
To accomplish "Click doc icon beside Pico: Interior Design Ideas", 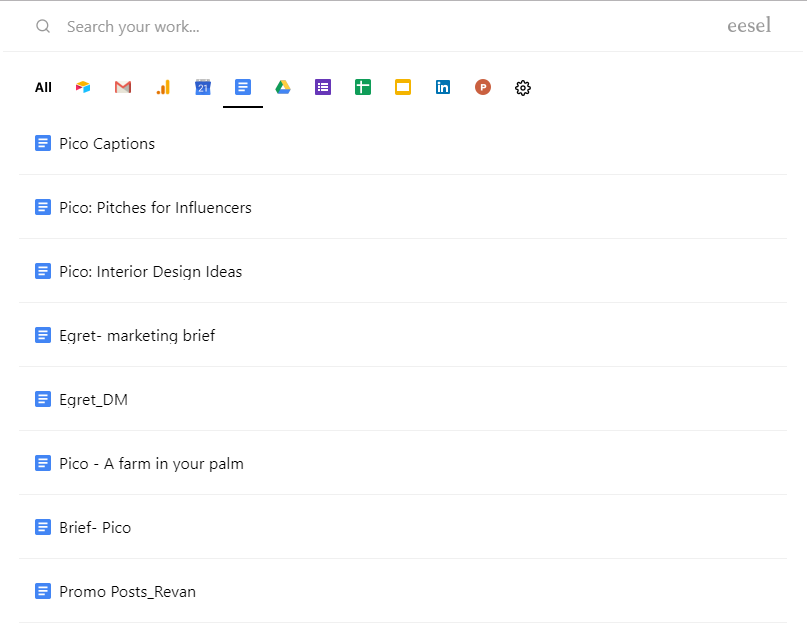I will (x=43, y=271).
